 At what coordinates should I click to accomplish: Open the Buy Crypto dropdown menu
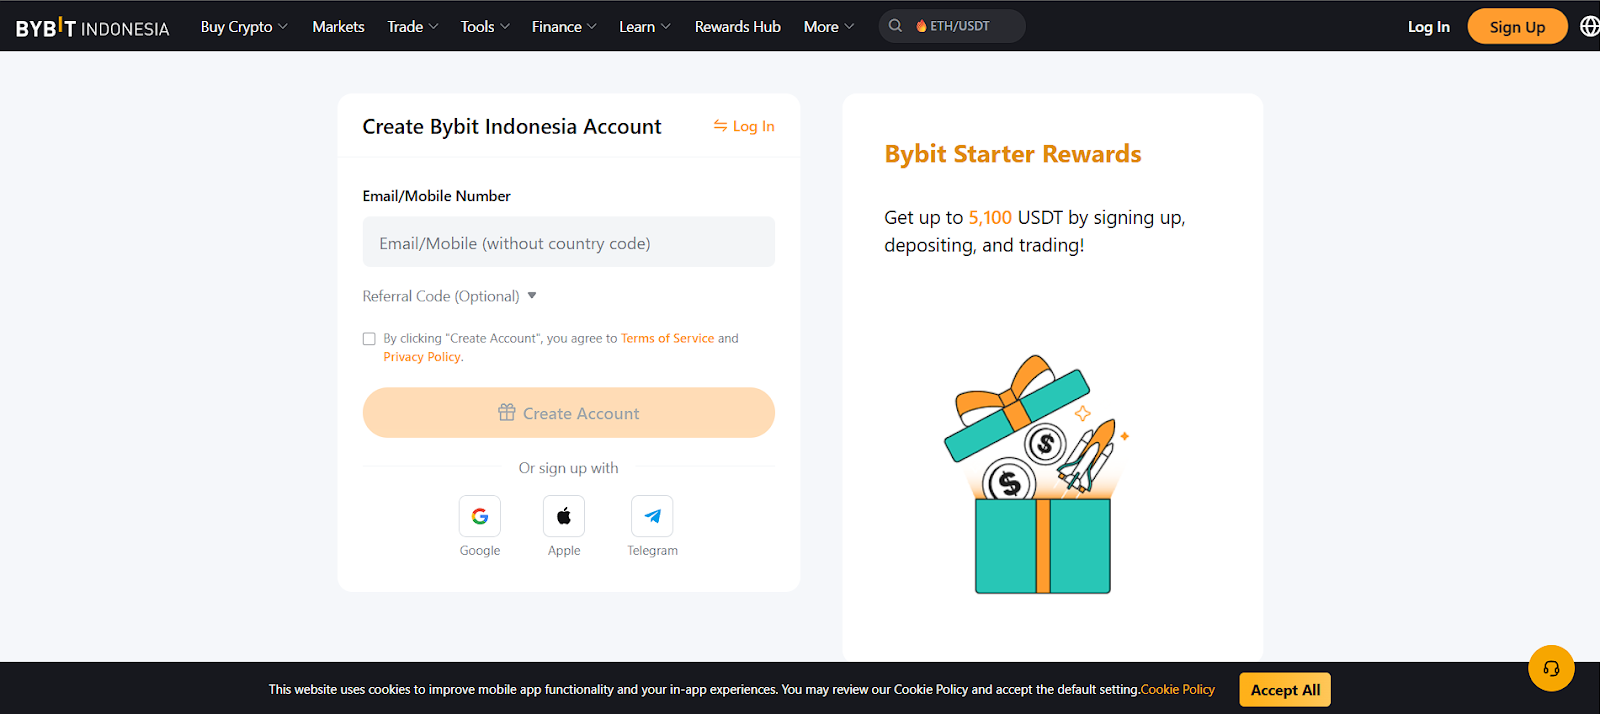[244, 27]
